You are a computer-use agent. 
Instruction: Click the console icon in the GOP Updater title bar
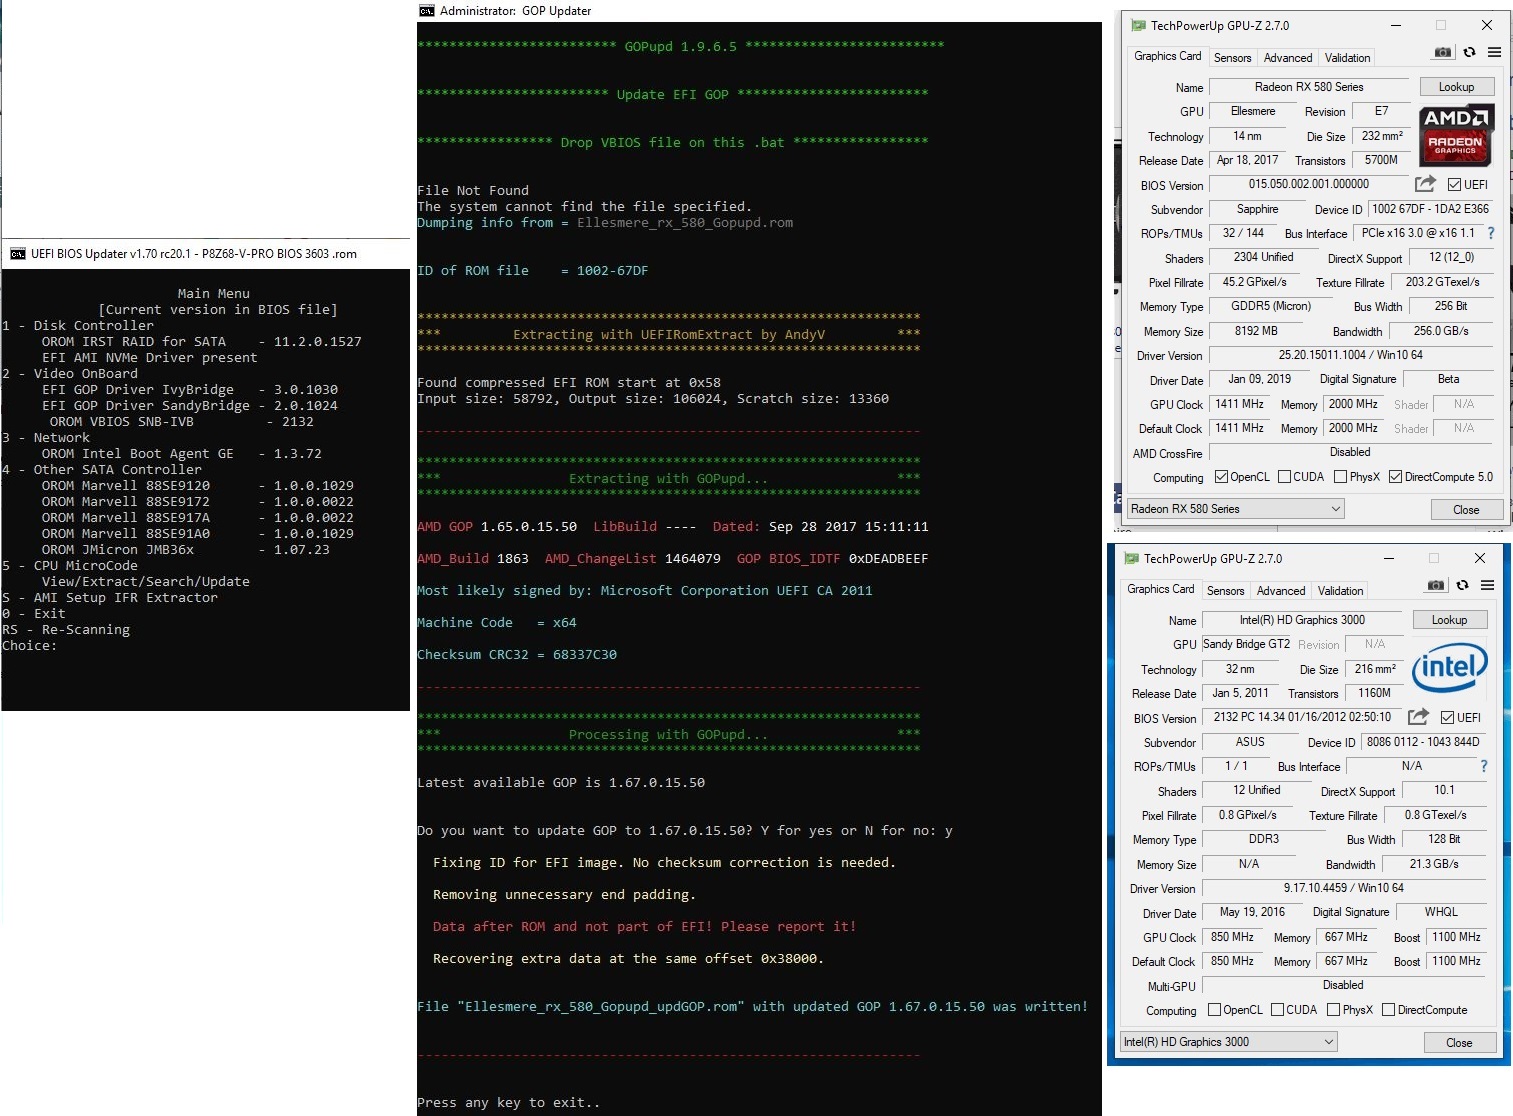[x=427, y=10]
